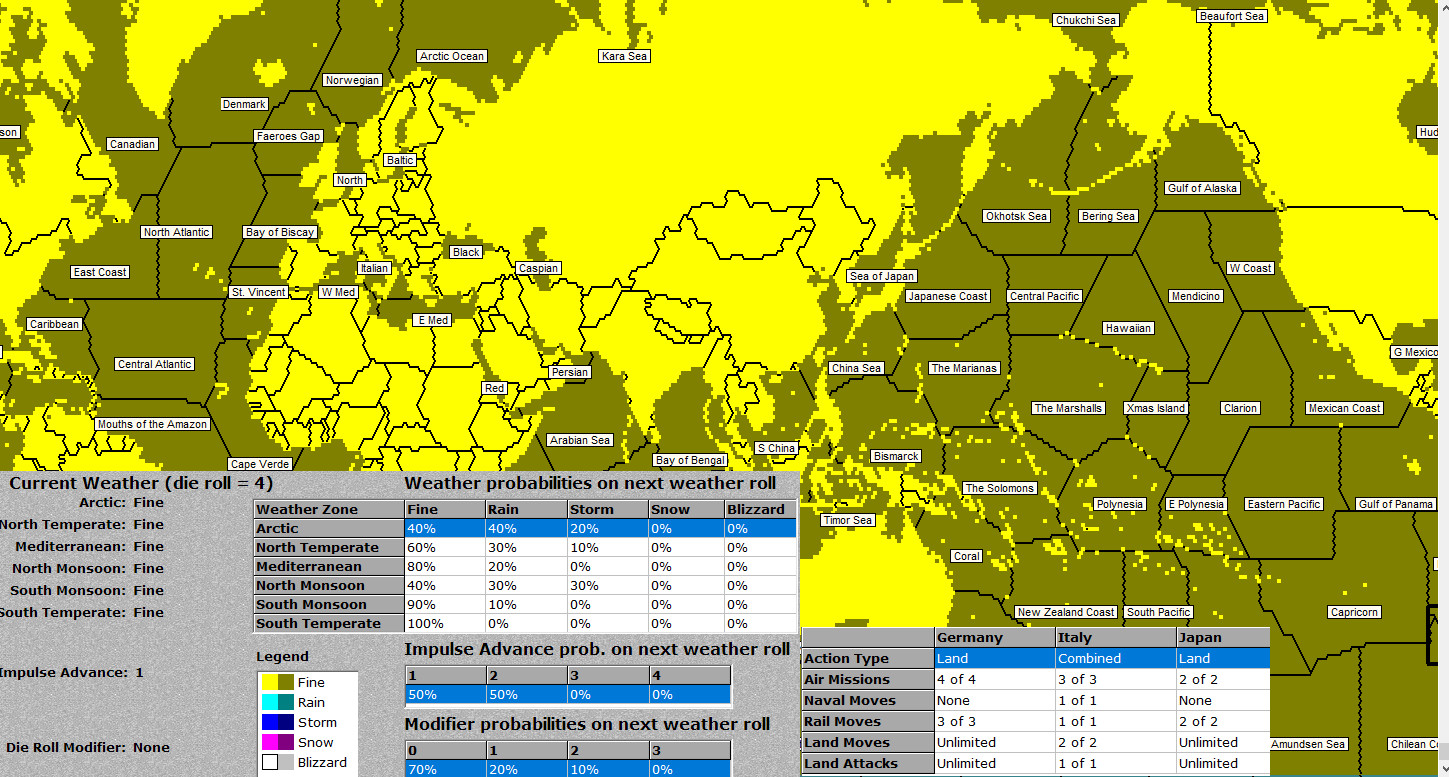
Task: Click the Capricorn label
Action: pos(1355,612)
